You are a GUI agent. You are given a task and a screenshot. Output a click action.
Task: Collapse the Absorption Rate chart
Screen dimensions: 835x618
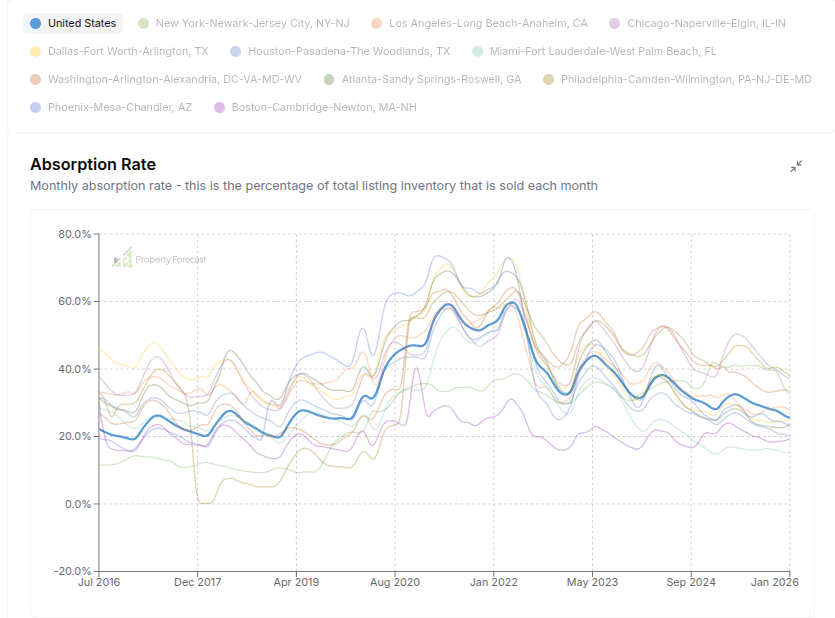(x=796, y=167)
